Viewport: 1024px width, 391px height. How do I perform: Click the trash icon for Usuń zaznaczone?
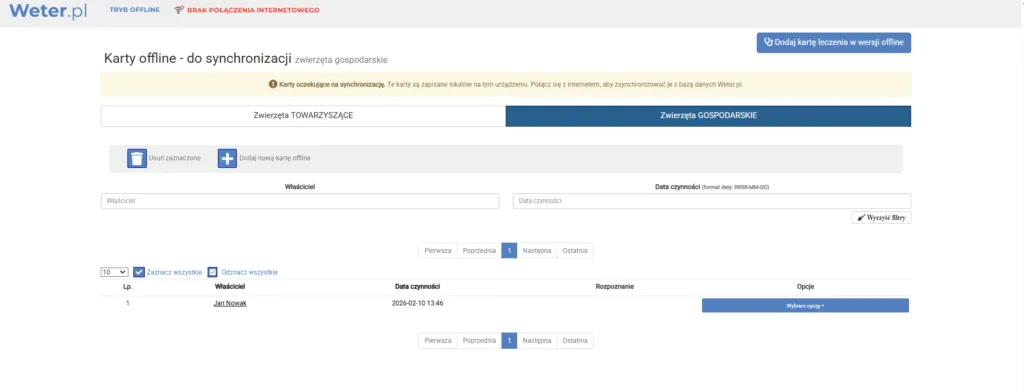(x=137, y=158)
